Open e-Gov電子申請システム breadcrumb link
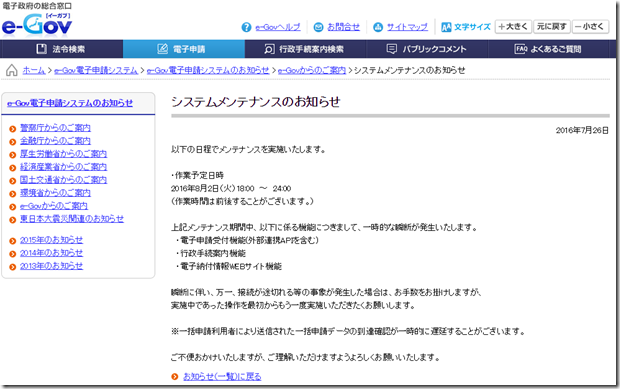 [96, 70]
